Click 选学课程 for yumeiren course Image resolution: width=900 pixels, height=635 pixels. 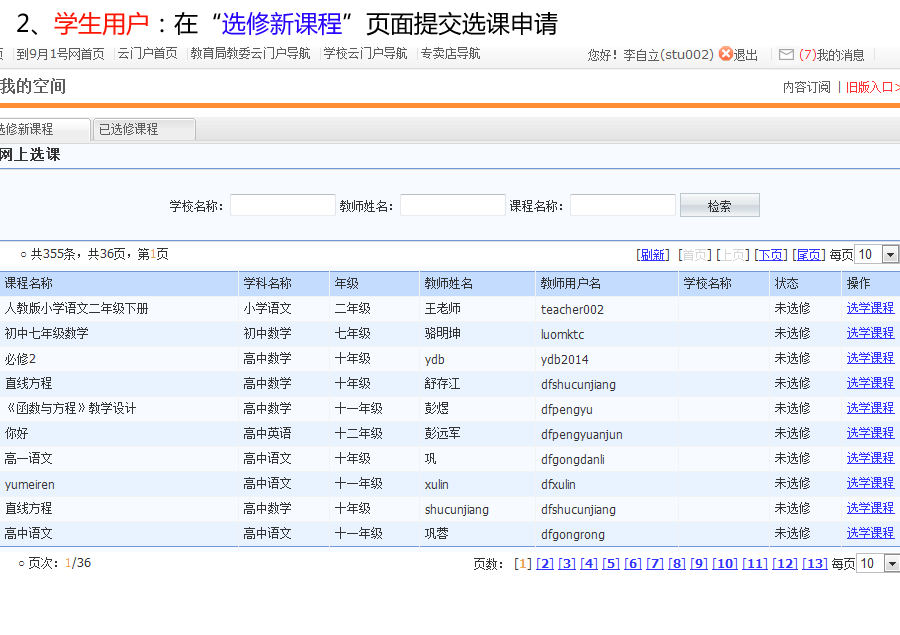[870, 483]
